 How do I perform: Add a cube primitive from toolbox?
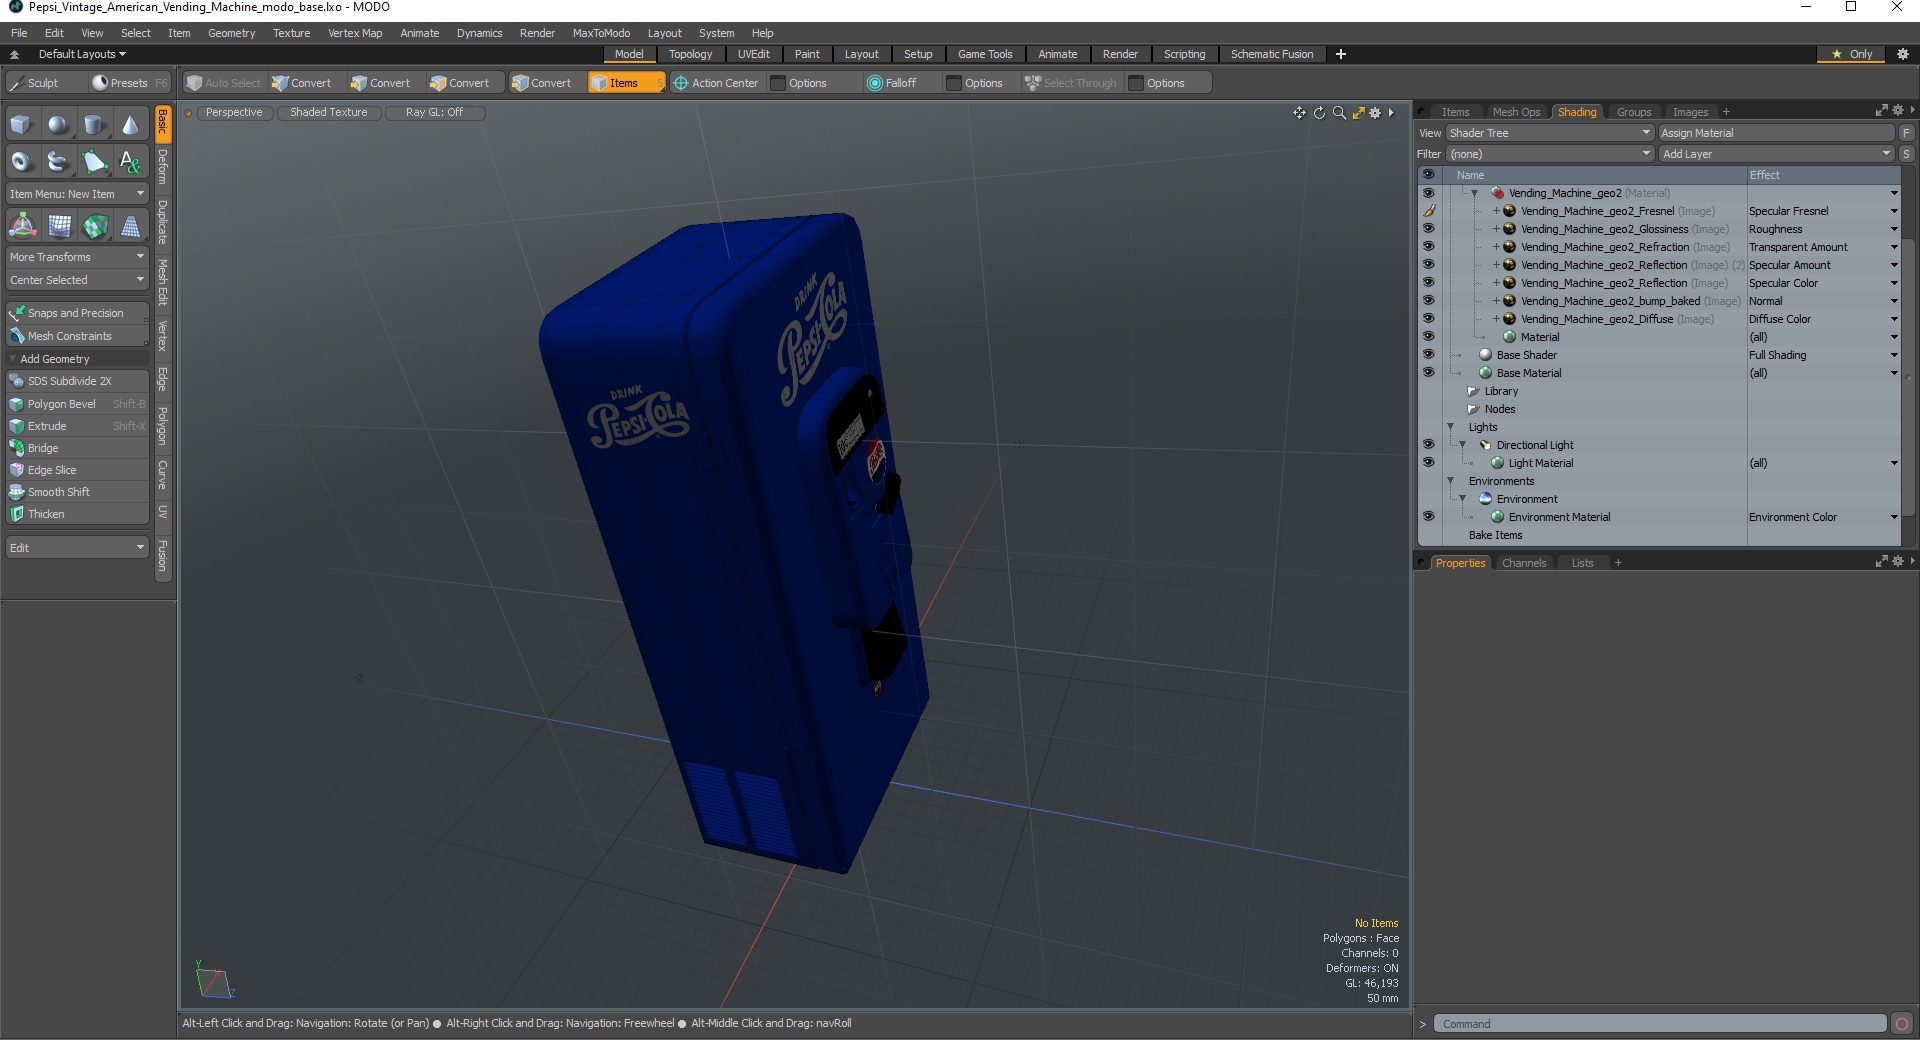point(21,125)
